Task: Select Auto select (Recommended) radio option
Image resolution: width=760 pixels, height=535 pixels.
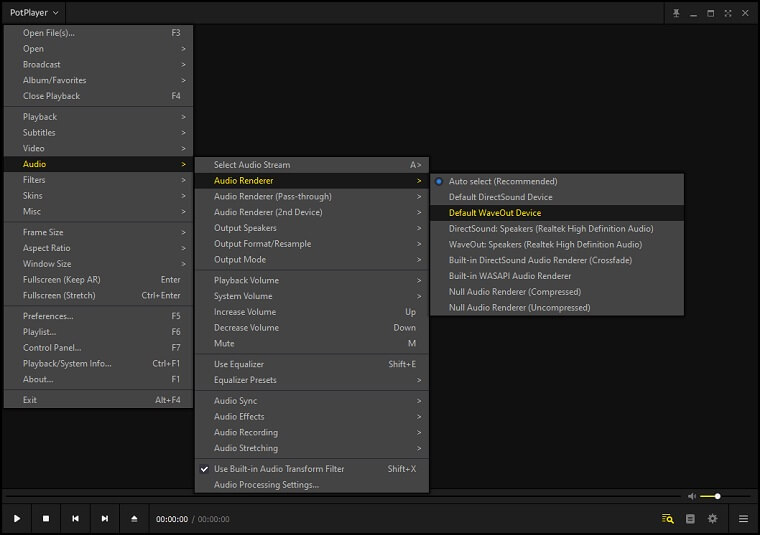Action: pos(557,181)
